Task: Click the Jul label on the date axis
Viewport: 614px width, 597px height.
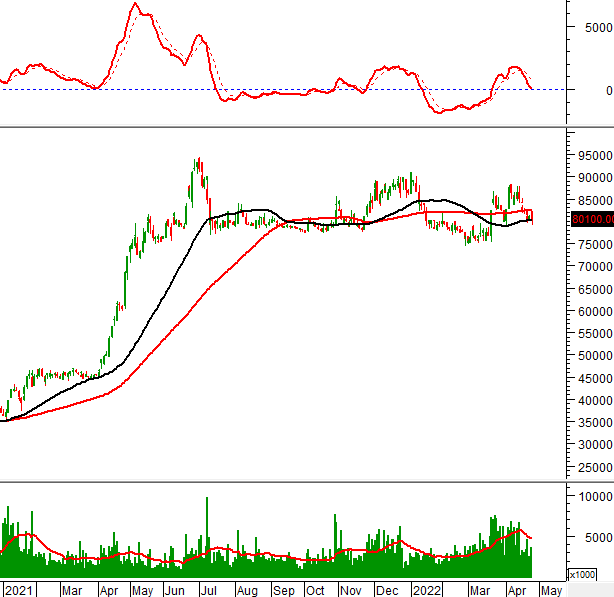Action: point(208,590)
